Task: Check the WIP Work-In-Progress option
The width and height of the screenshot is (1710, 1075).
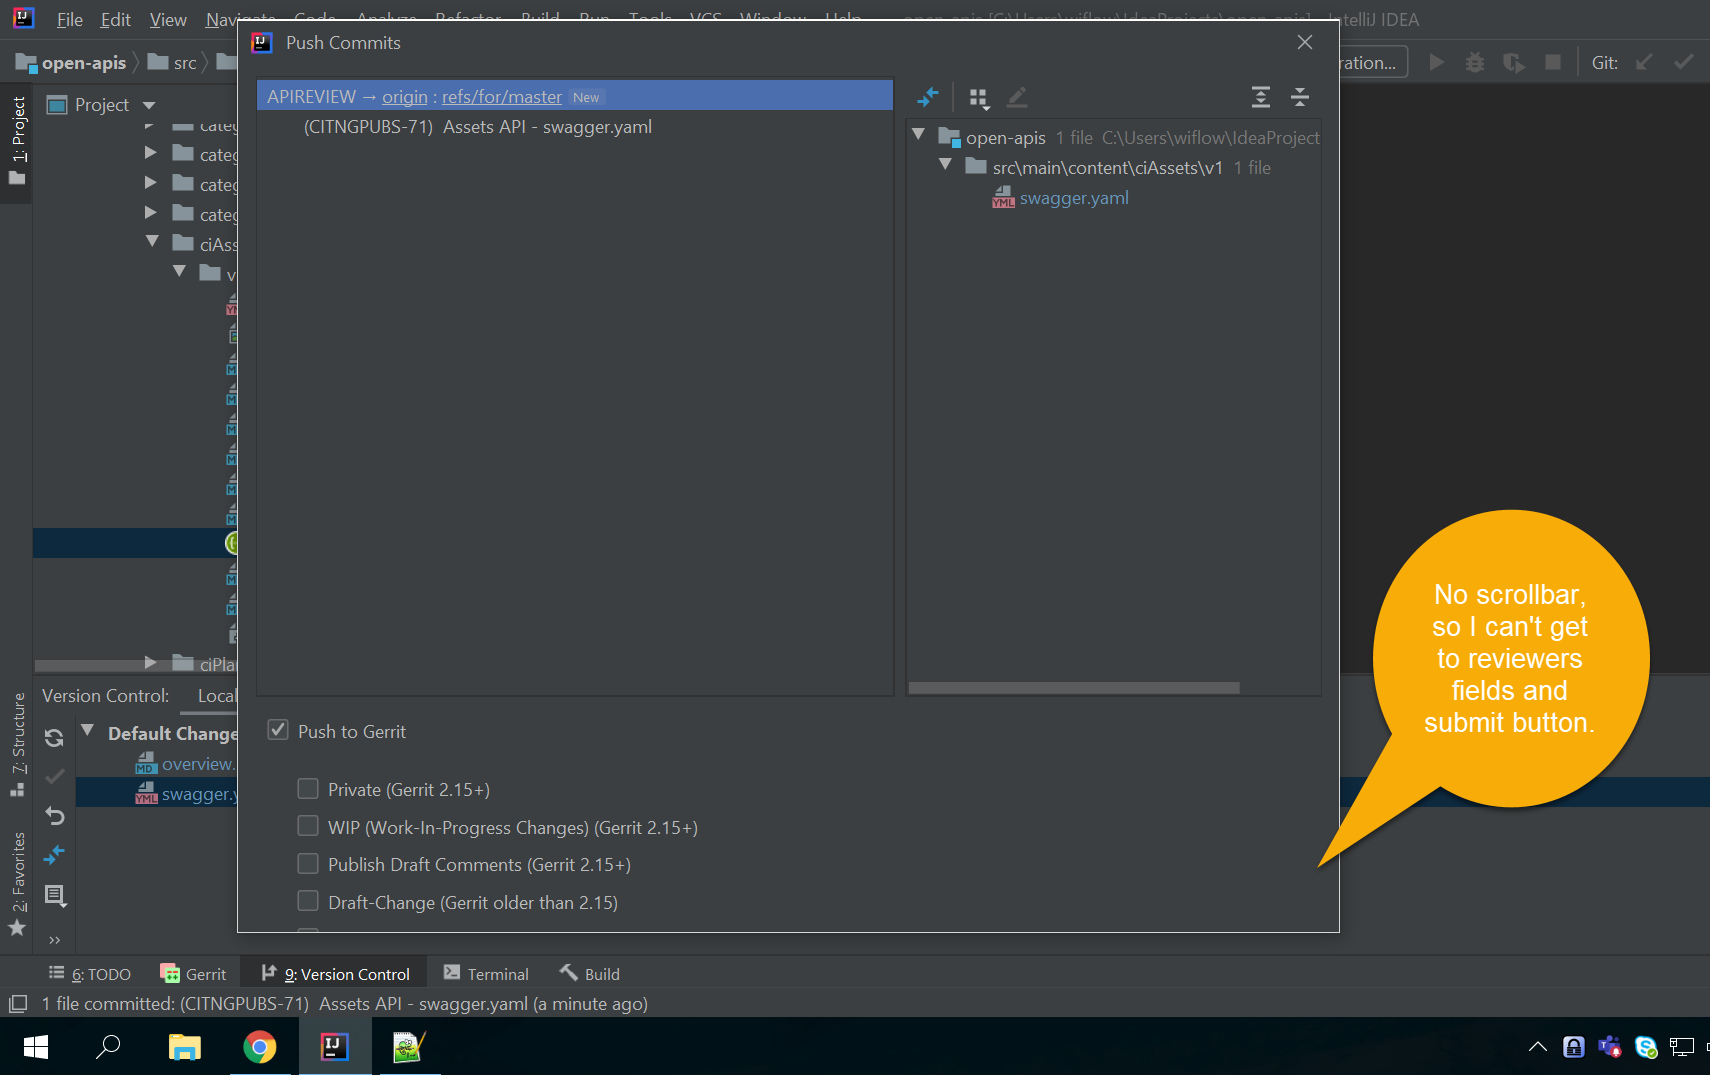Action: (309, 826)
